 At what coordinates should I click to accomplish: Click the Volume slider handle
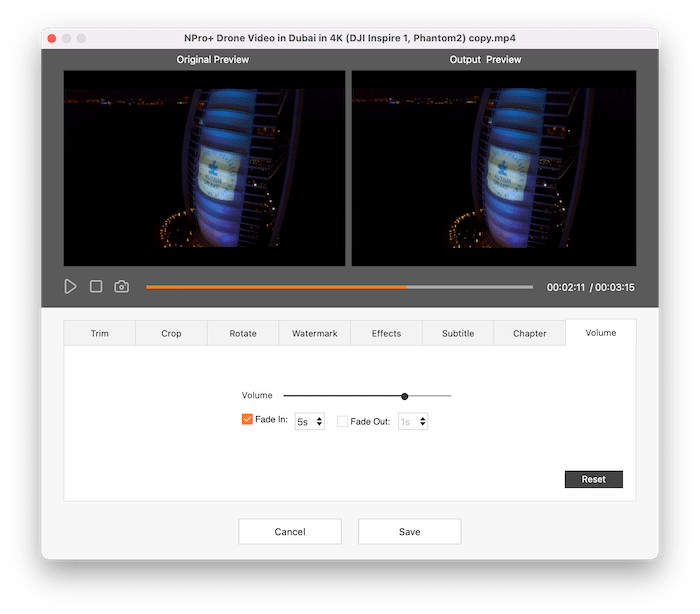coord(405,396)
